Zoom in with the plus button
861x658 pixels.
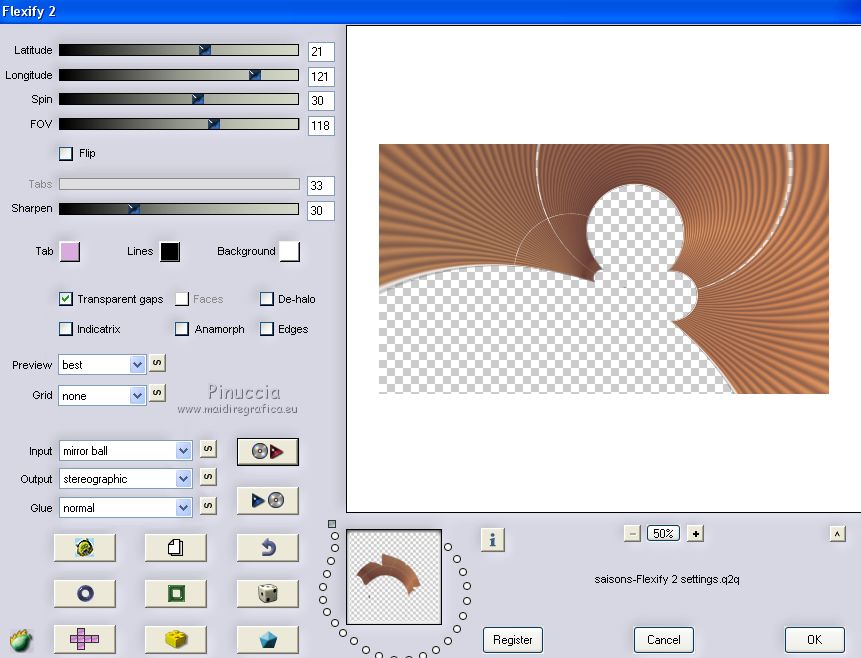(696, 533)
